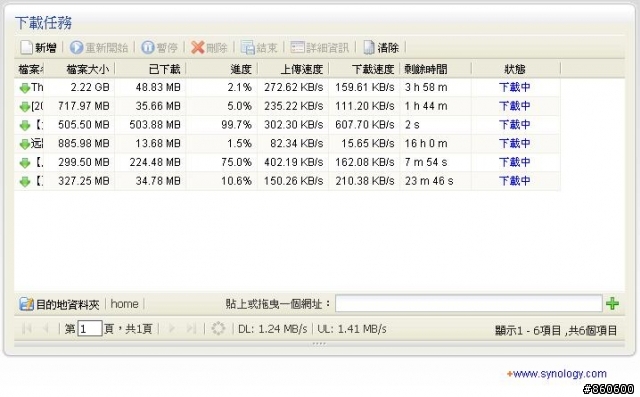Go to the previous page with the arrow

[46, 328]
